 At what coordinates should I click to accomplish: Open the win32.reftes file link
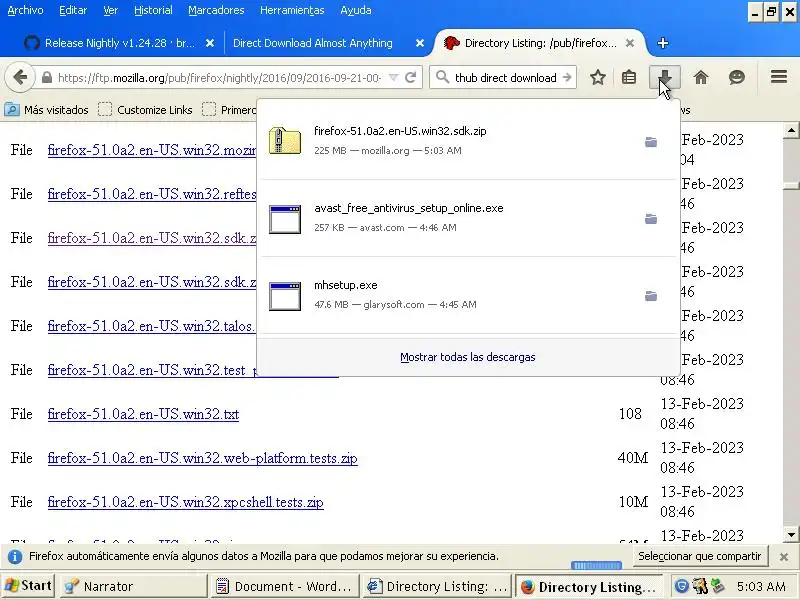coord(152,194)
